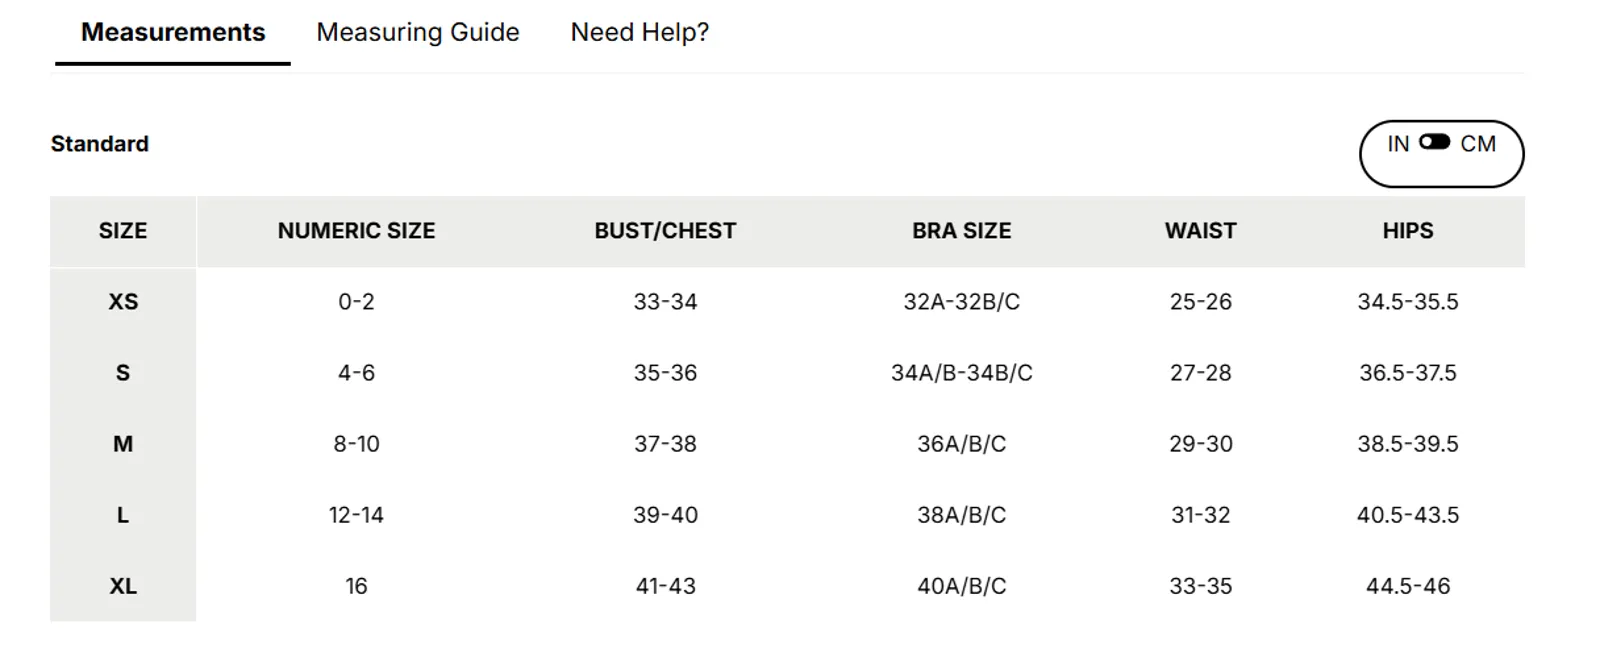Select the S size row label
The height and width of the screenshot is (657, 1600).
coord(123,373)
